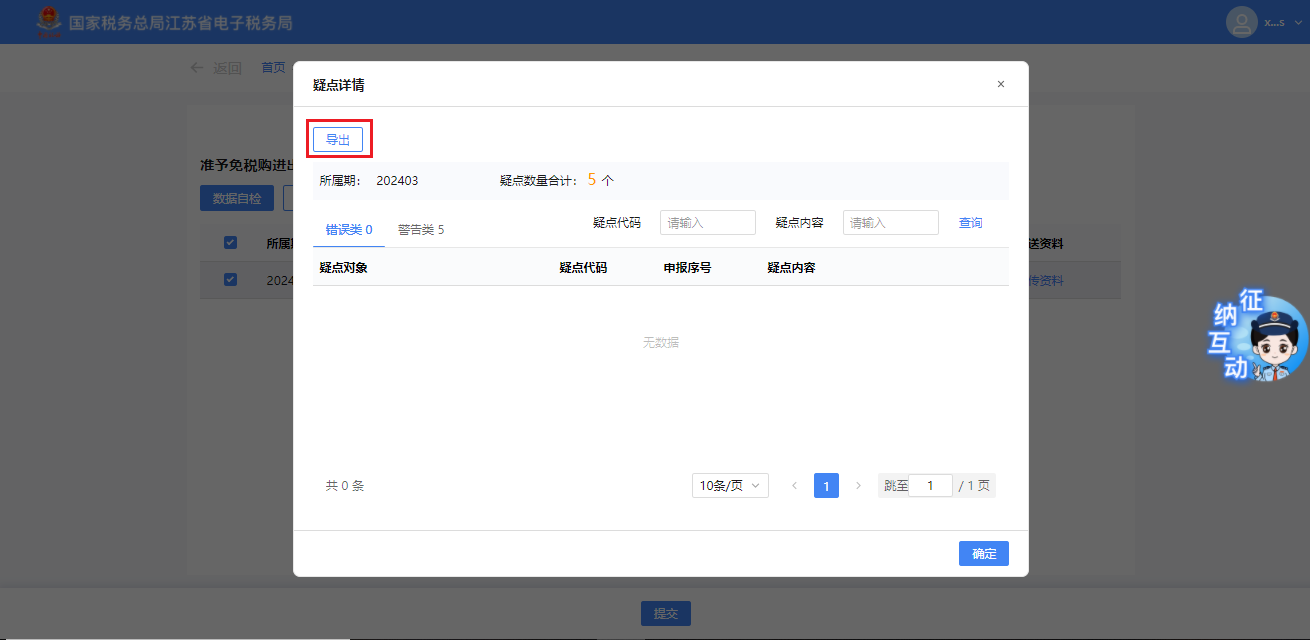1310x640 pixels.
Task: Go to previous page arrow
Action: [x=794, y=486]
